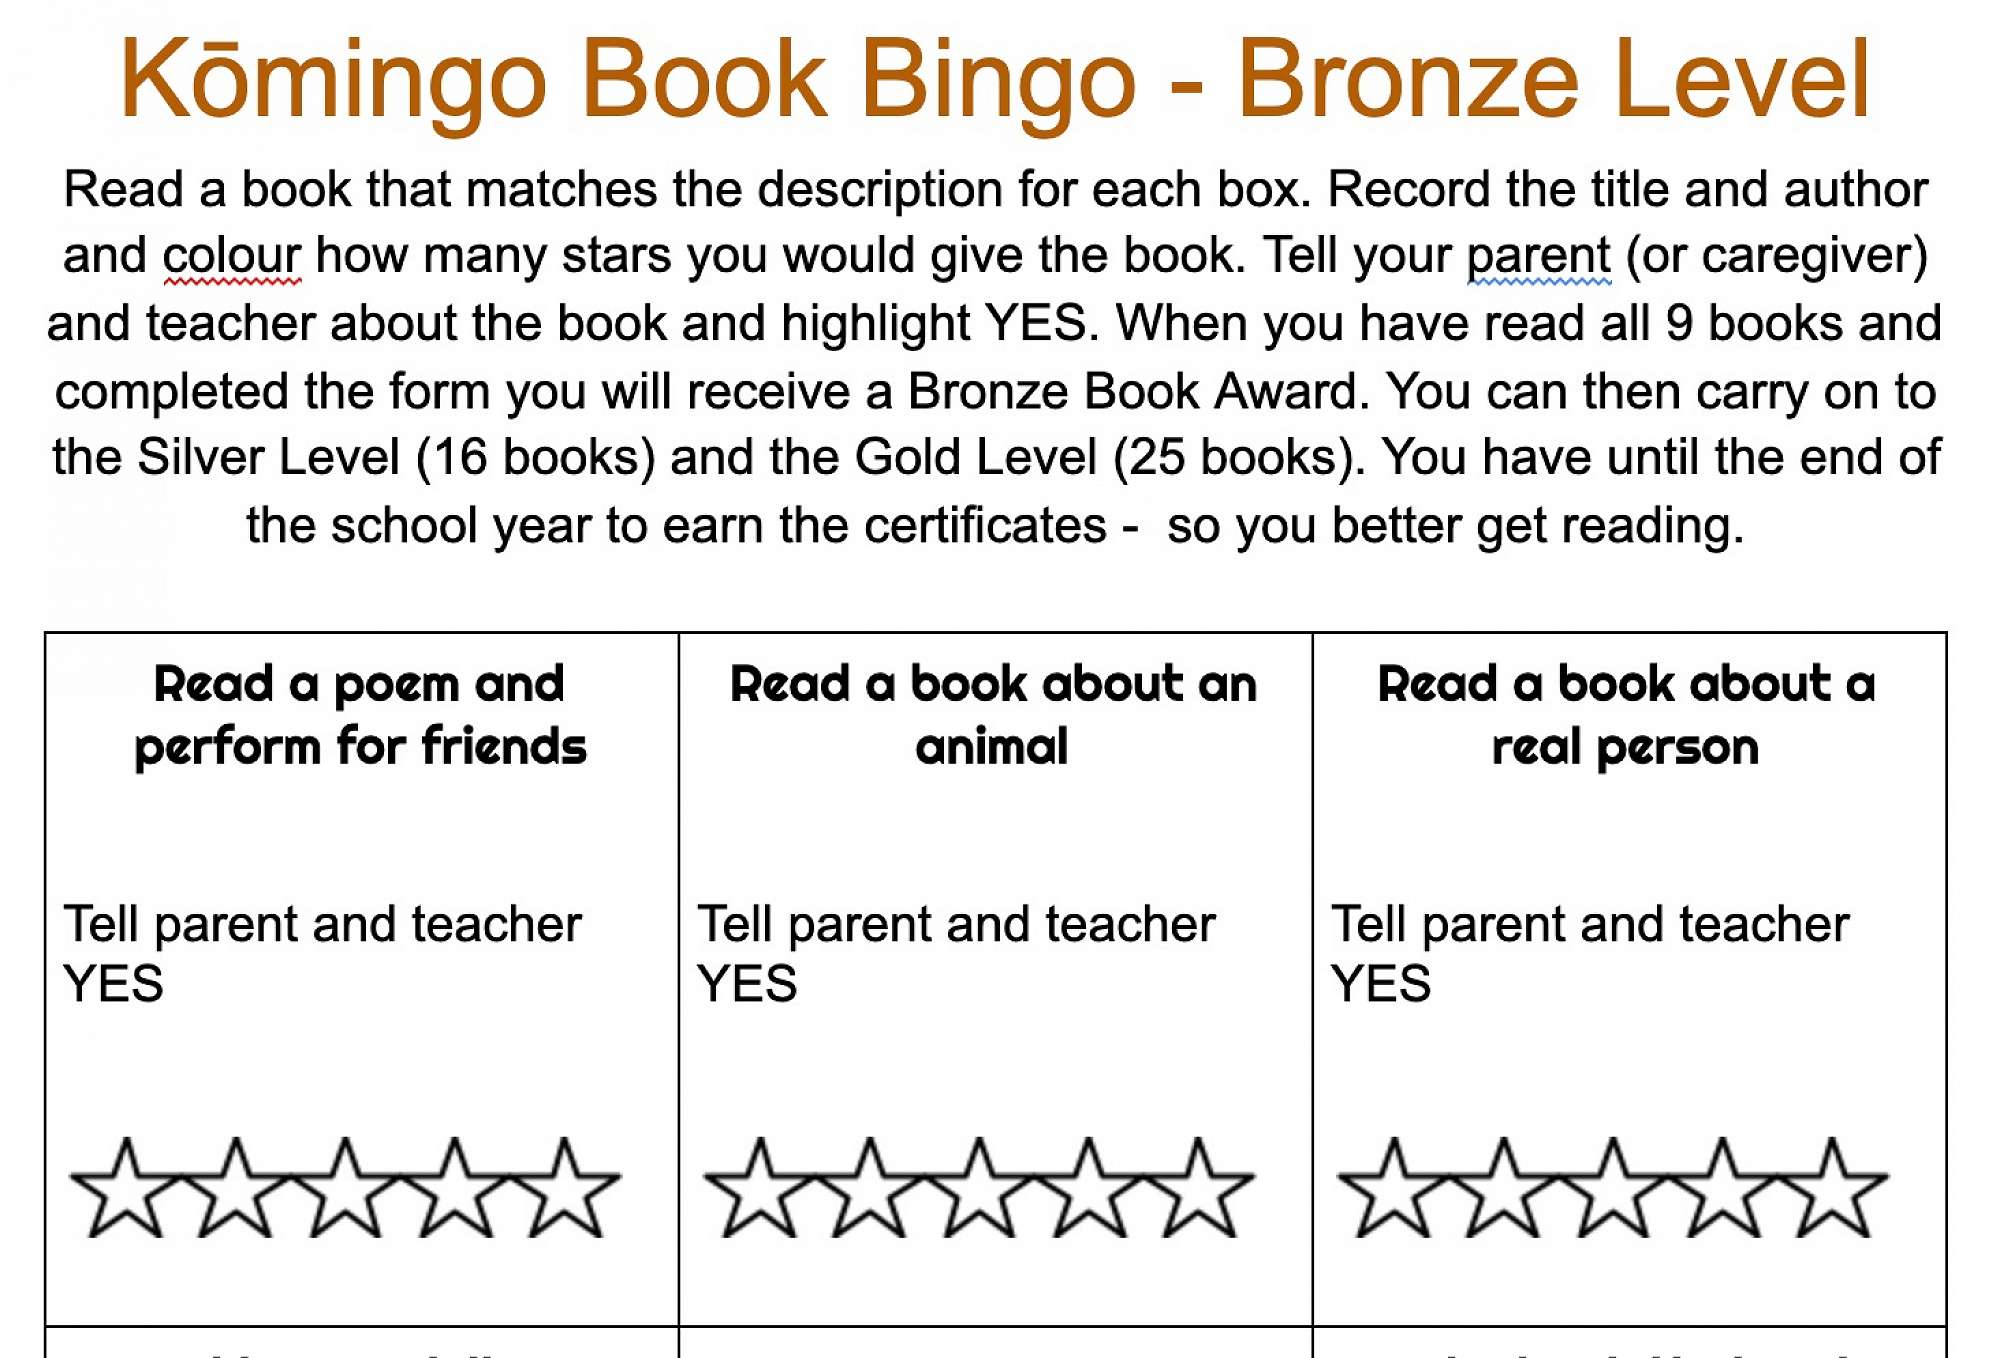Select YES in the animal book box
Image resolution: width=2000 pixels, height=1358 pixels.
coord(747,984)
